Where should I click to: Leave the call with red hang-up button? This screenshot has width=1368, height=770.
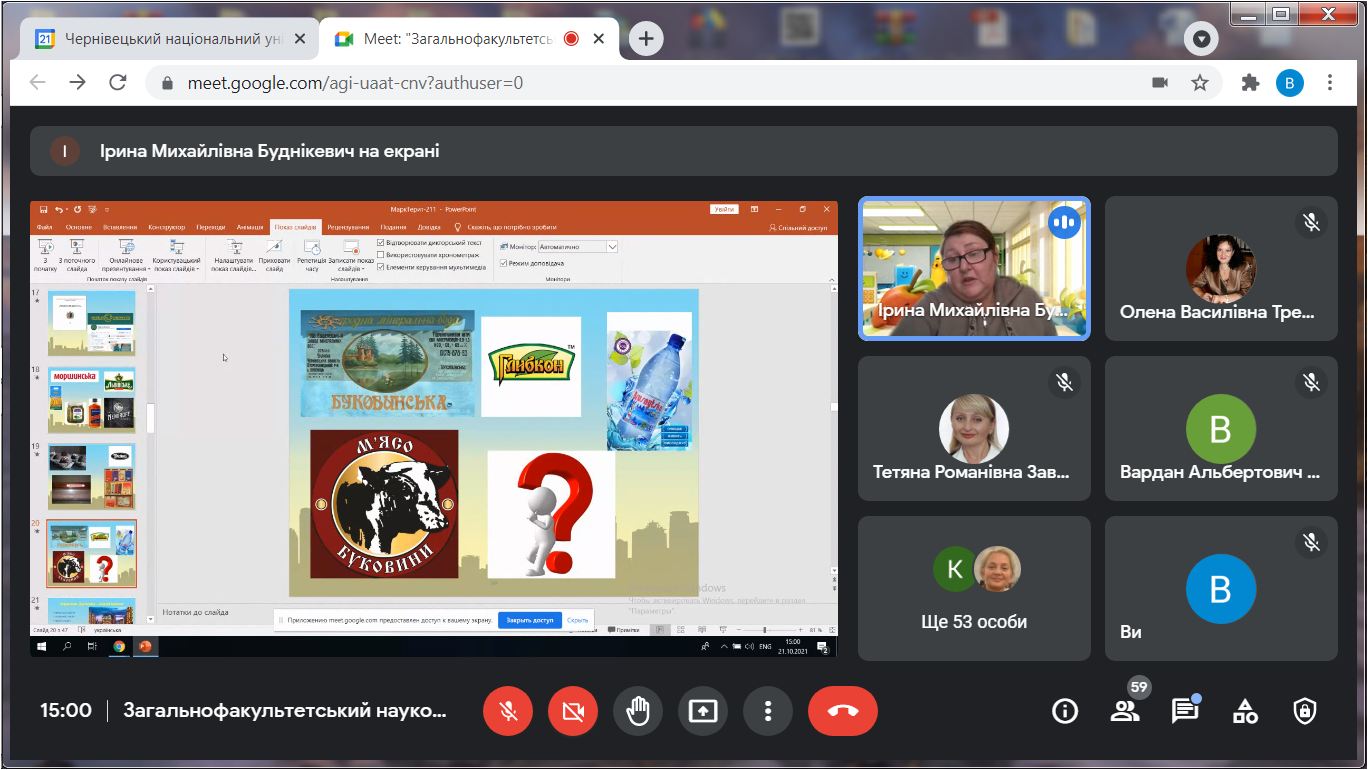coord(843,711)
